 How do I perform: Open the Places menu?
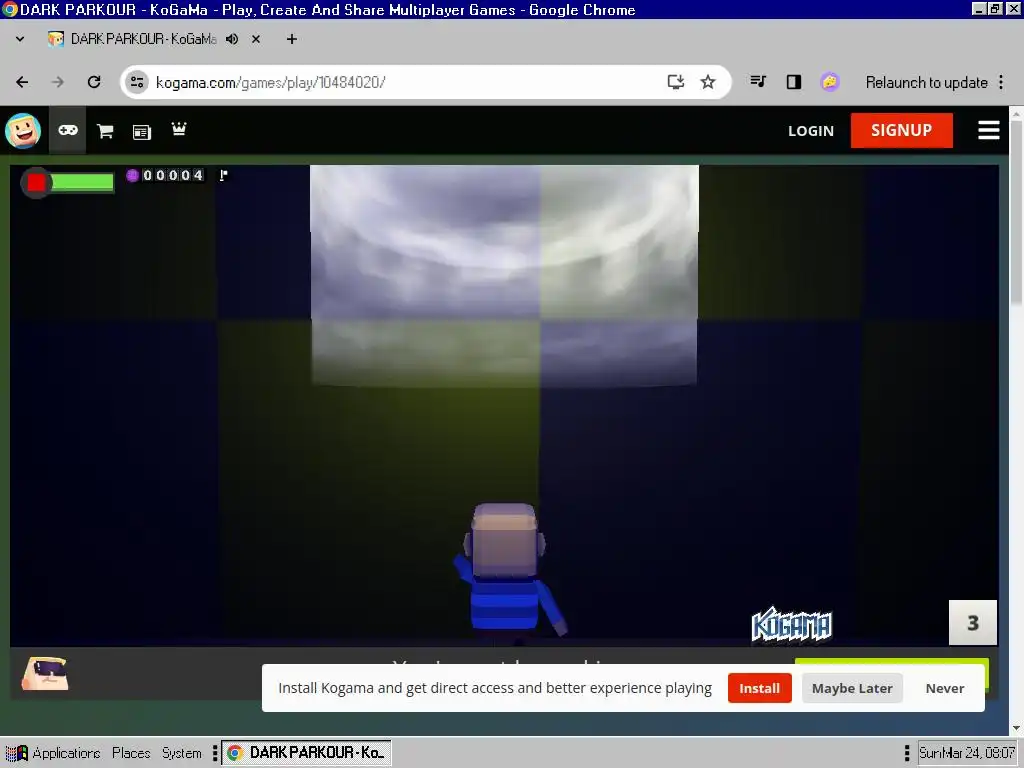tap(131, 753)
